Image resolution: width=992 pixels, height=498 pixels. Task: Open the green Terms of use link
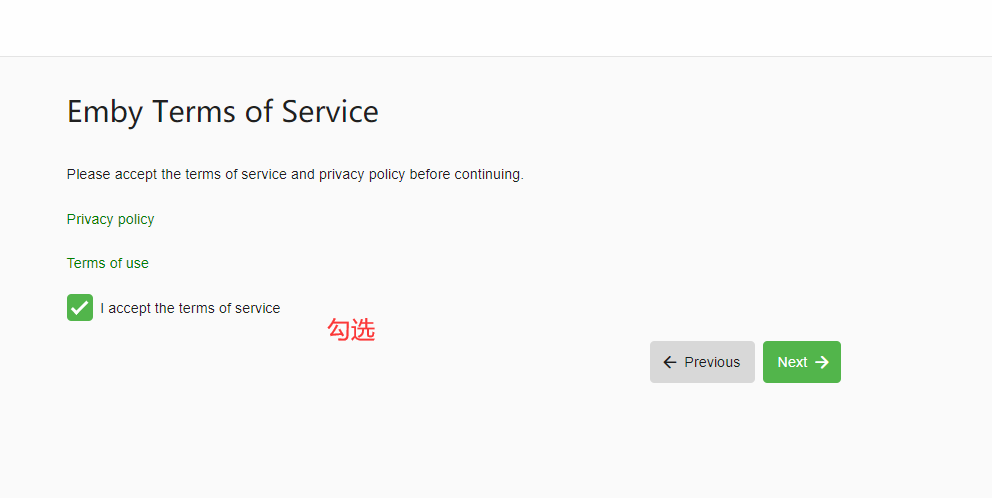(107, 263)
